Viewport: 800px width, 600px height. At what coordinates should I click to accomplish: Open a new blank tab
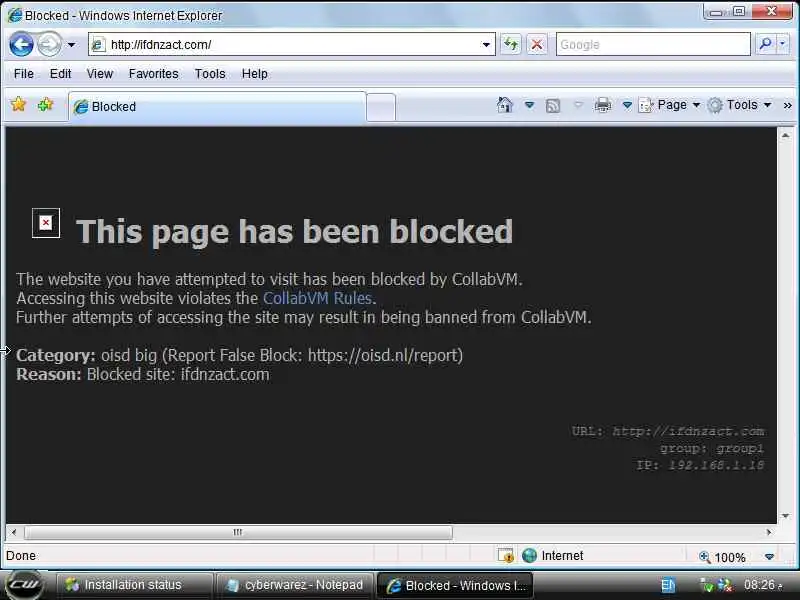pos(381,107)
